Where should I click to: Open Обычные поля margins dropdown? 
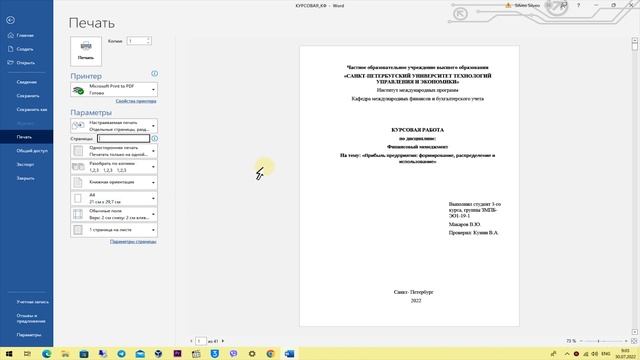point(114,214)
